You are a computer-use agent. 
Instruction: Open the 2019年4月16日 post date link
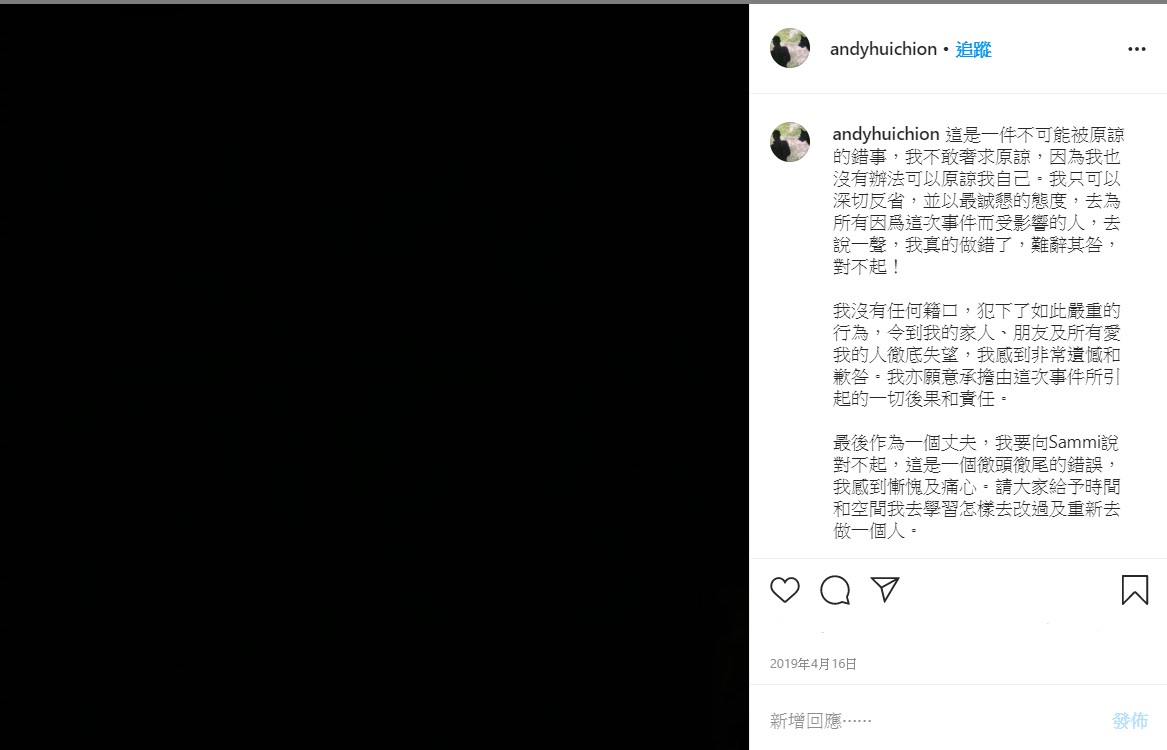tap(813, 664)
